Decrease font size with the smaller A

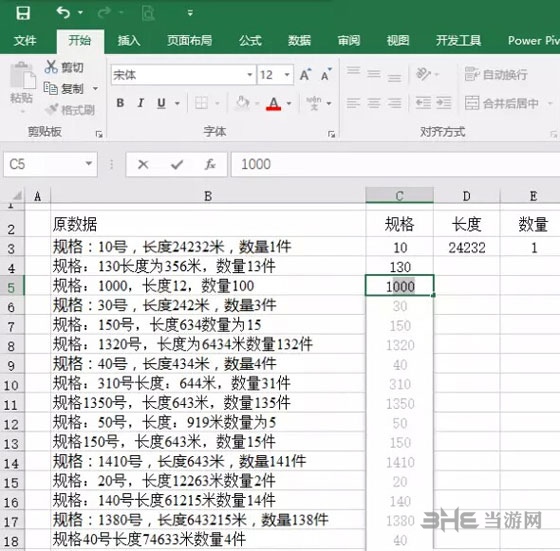tap(326, 75)
